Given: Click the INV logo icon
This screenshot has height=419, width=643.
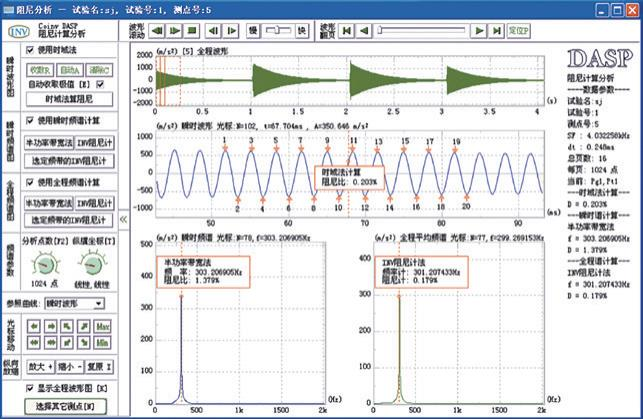Looking at the screenshot, I should tap(16, 31).
